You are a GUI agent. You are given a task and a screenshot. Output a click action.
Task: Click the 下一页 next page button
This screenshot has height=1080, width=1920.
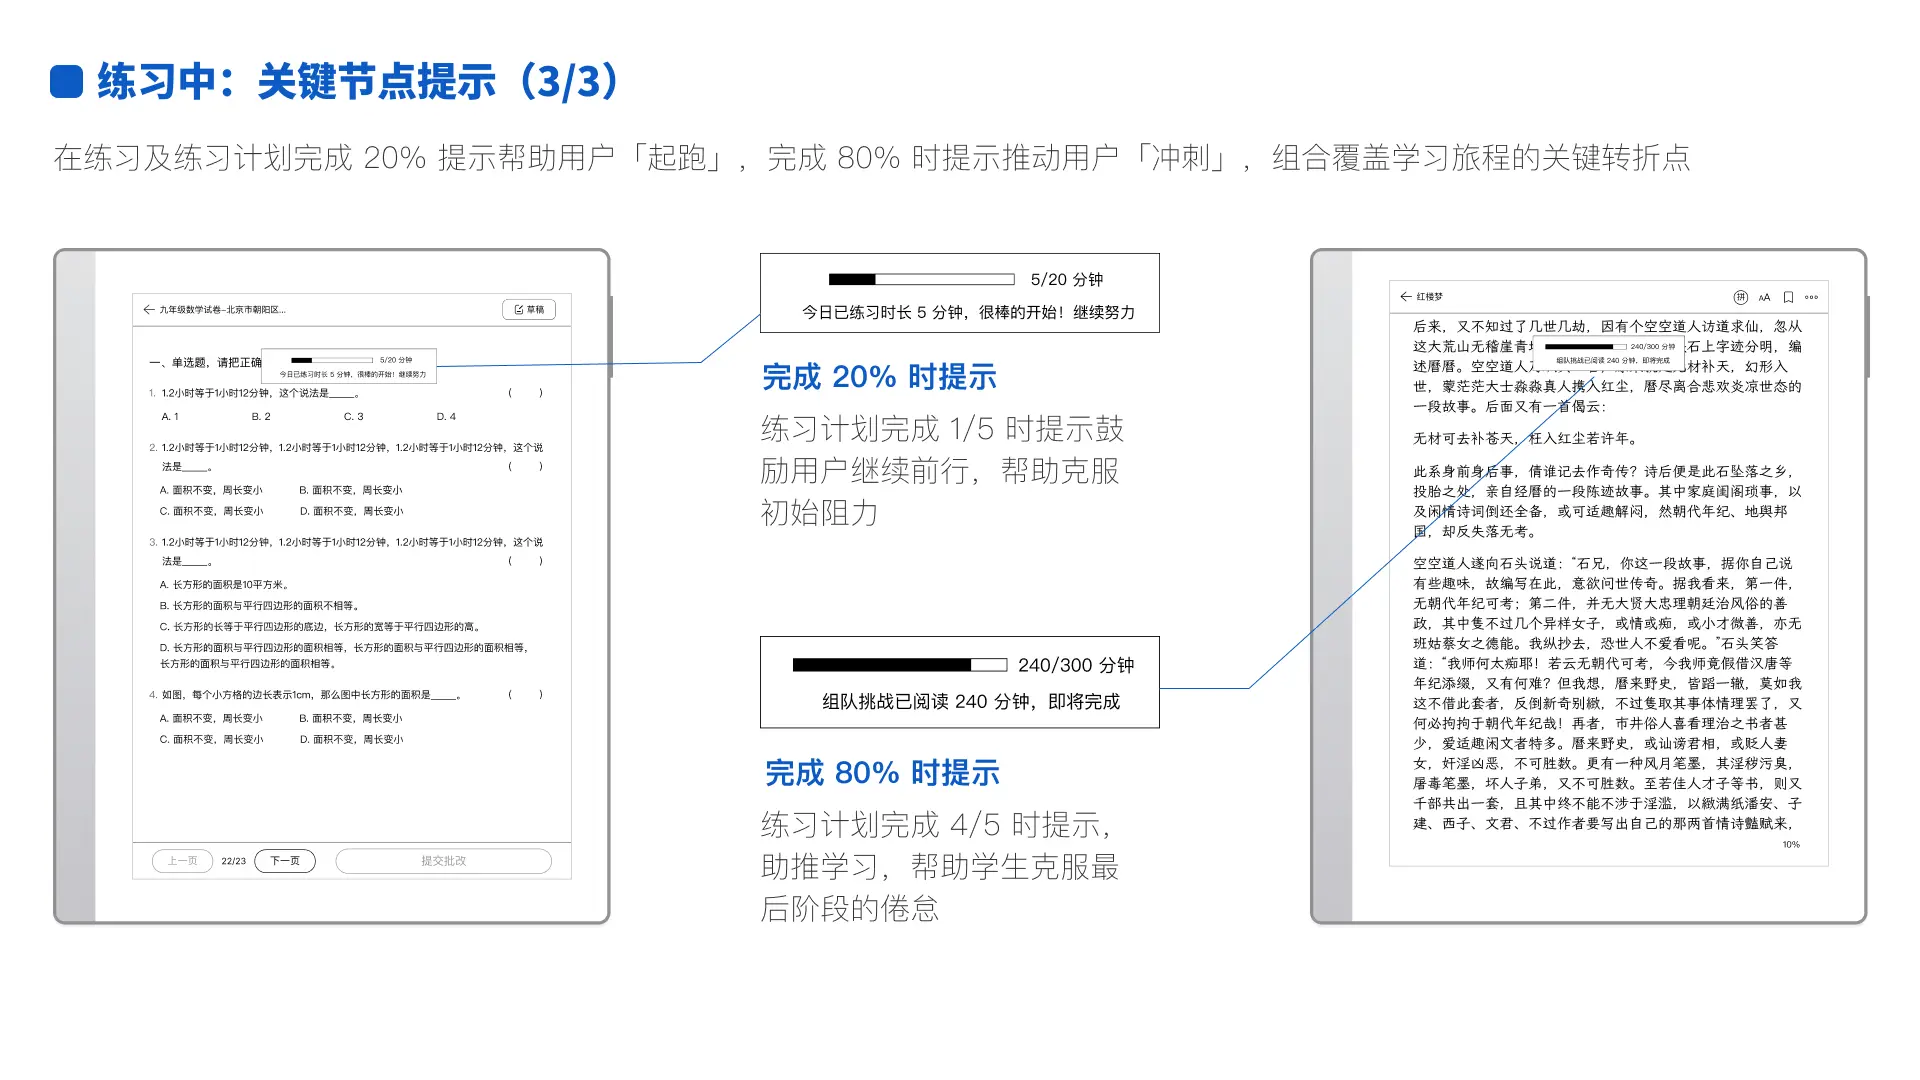coord(285,861)
